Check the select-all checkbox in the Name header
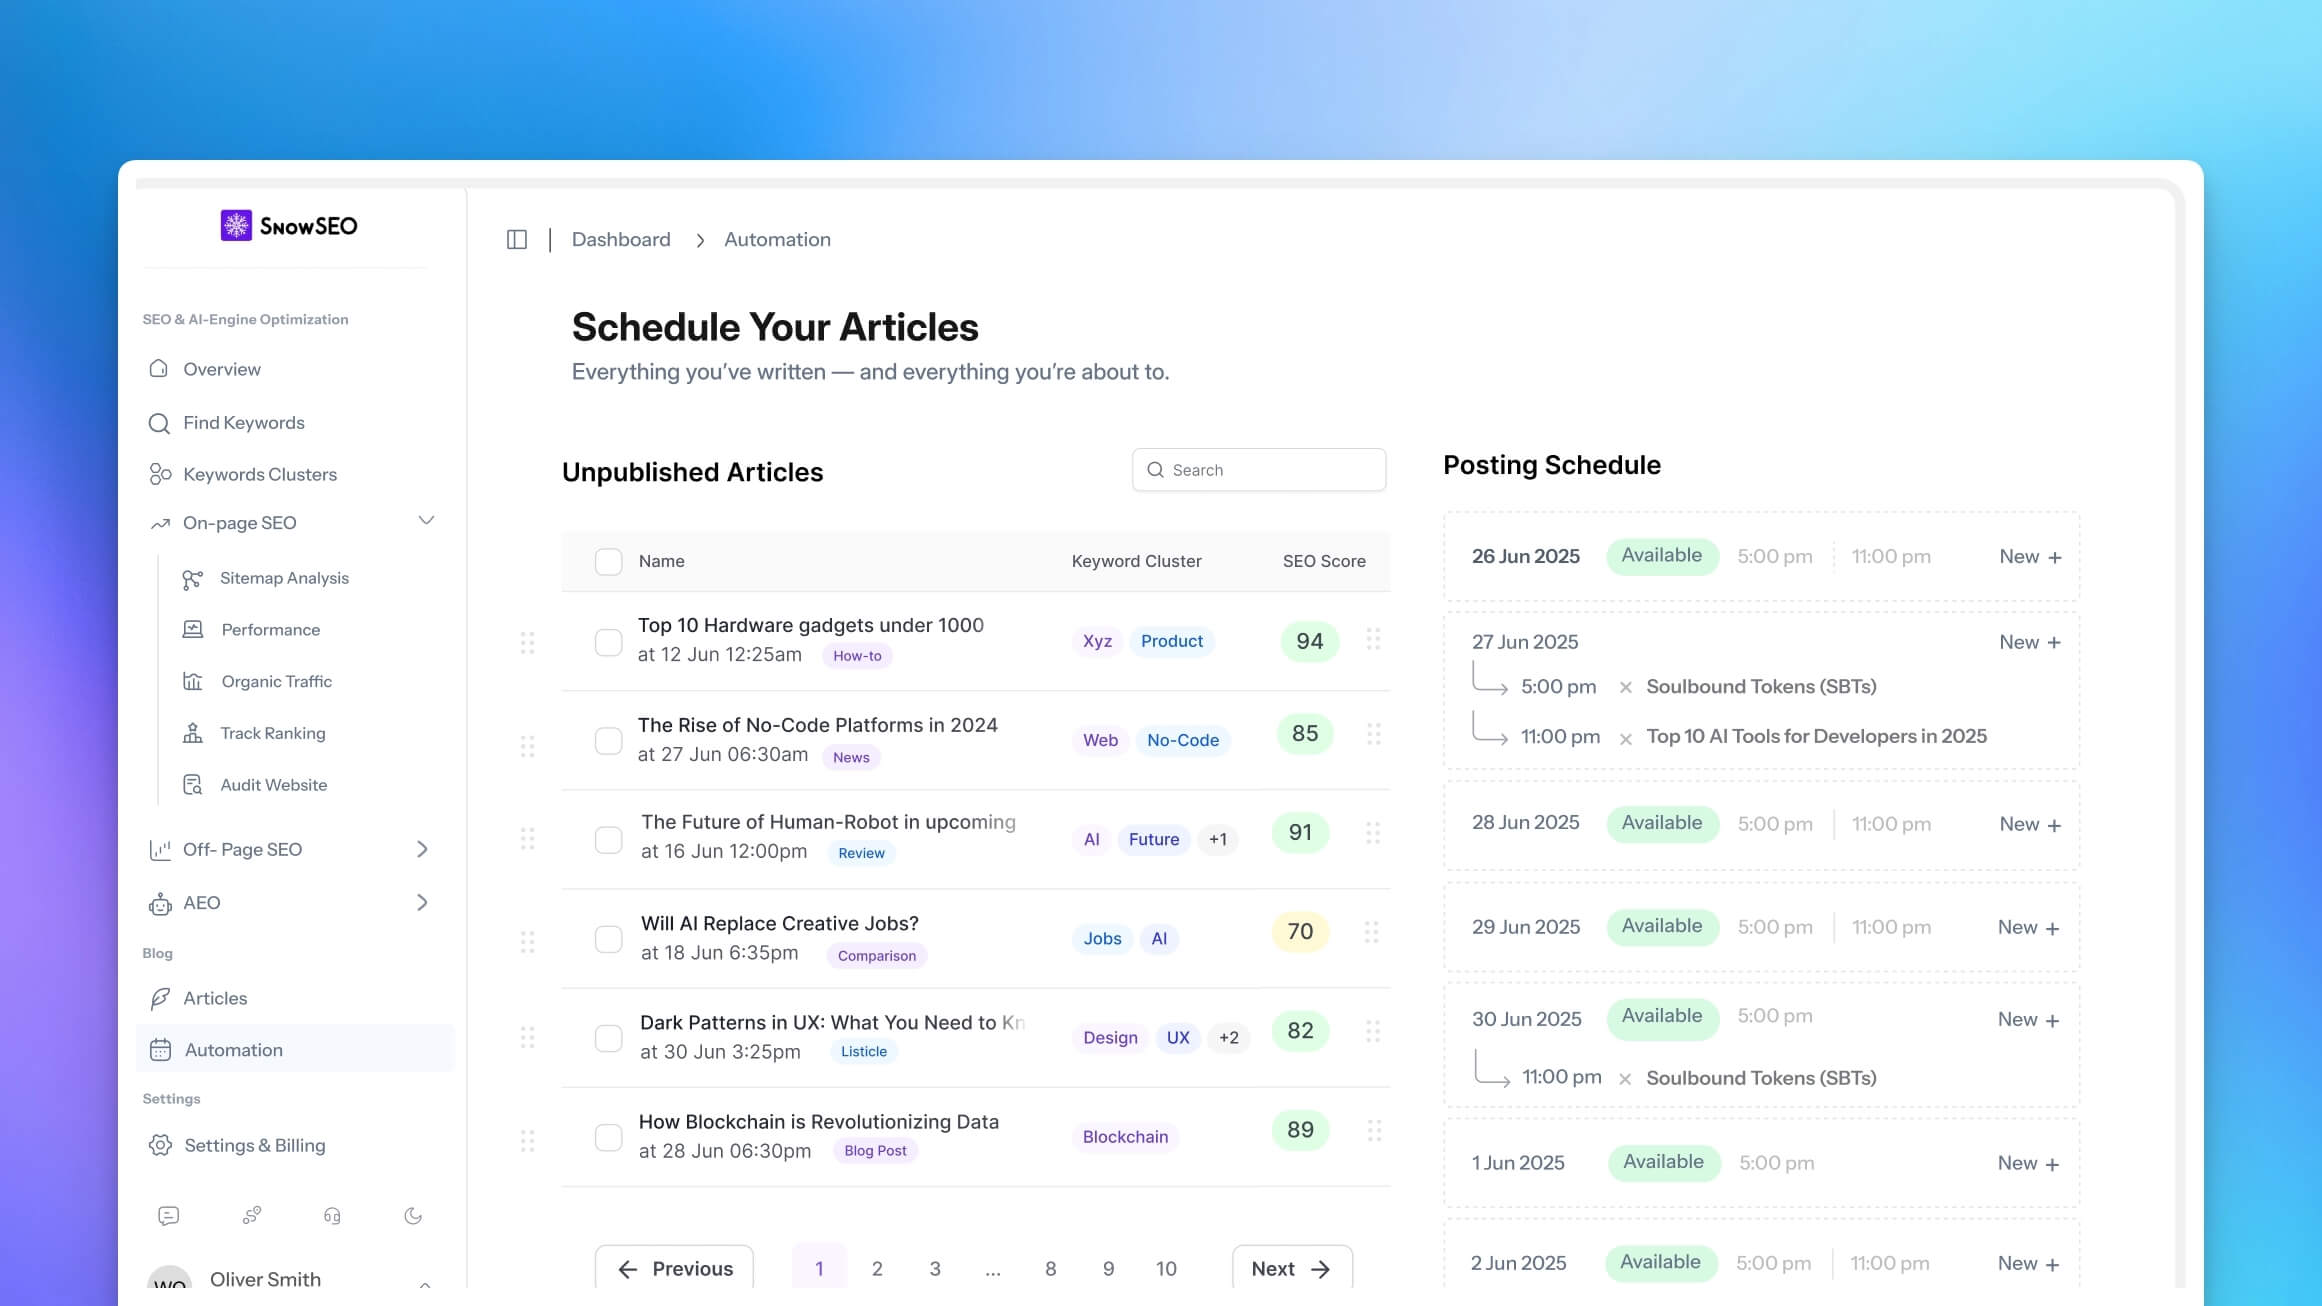The height and width of the screenshot is (1306, 2322). click(x=608, y=561)
